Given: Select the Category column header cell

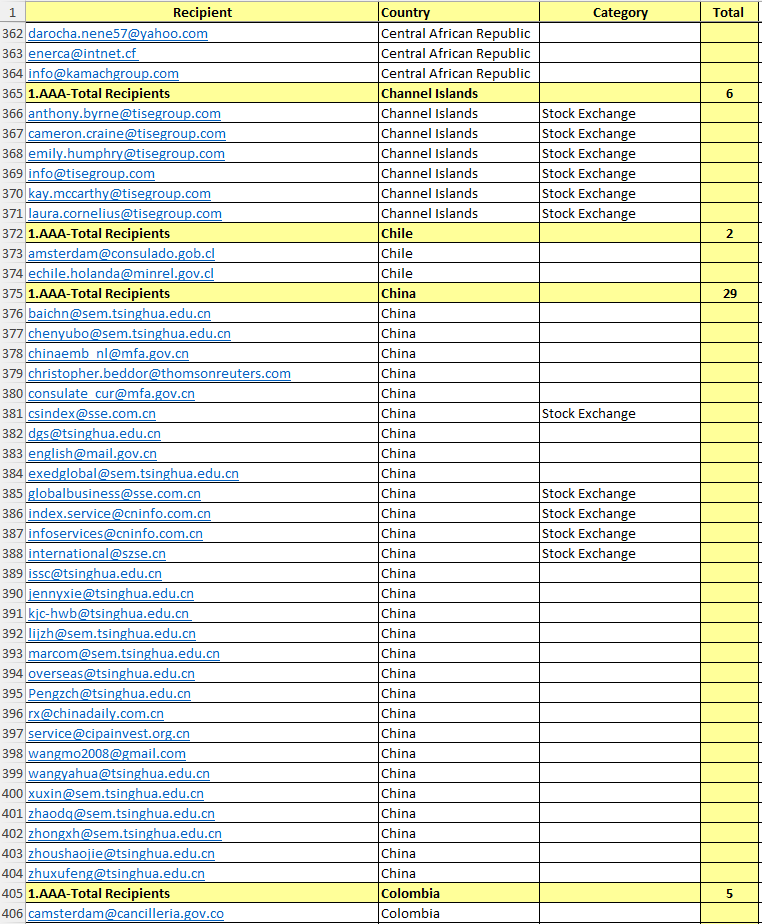Looking at the screenshot, I should [620, 12].
